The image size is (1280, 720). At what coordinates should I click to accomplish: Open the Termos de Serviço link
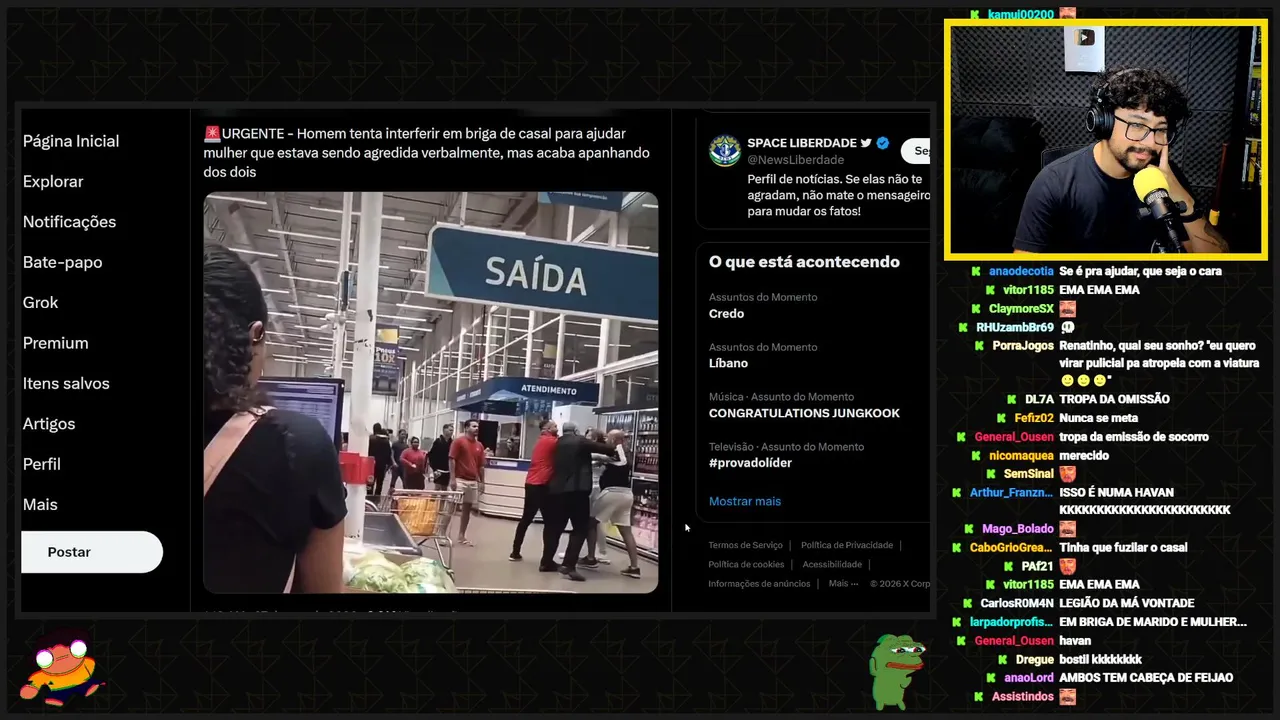[745, 545]
